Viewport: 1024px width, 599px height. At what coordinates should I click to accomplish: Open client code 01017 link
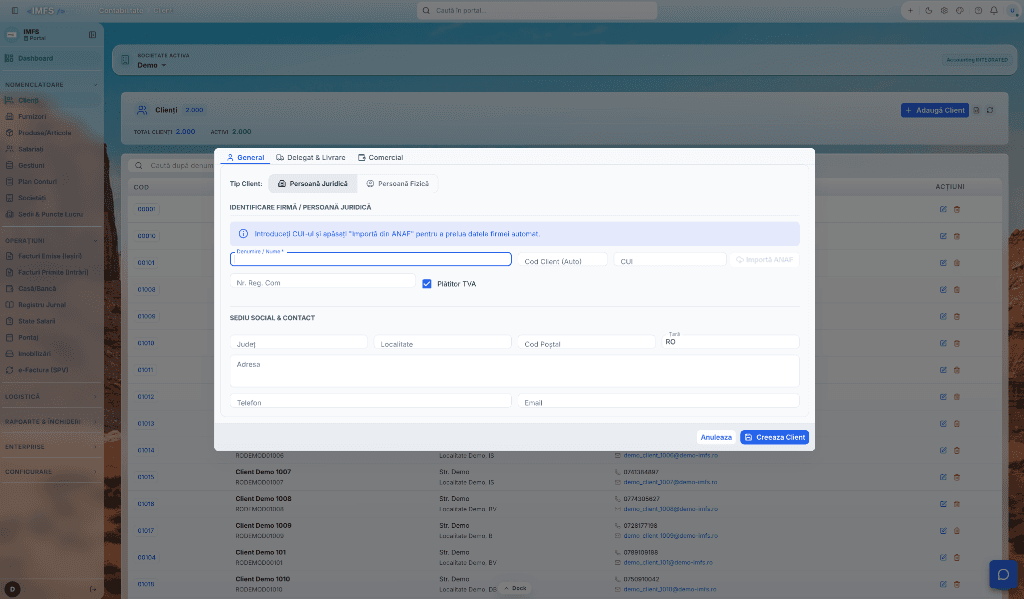(x=146, y=530)
